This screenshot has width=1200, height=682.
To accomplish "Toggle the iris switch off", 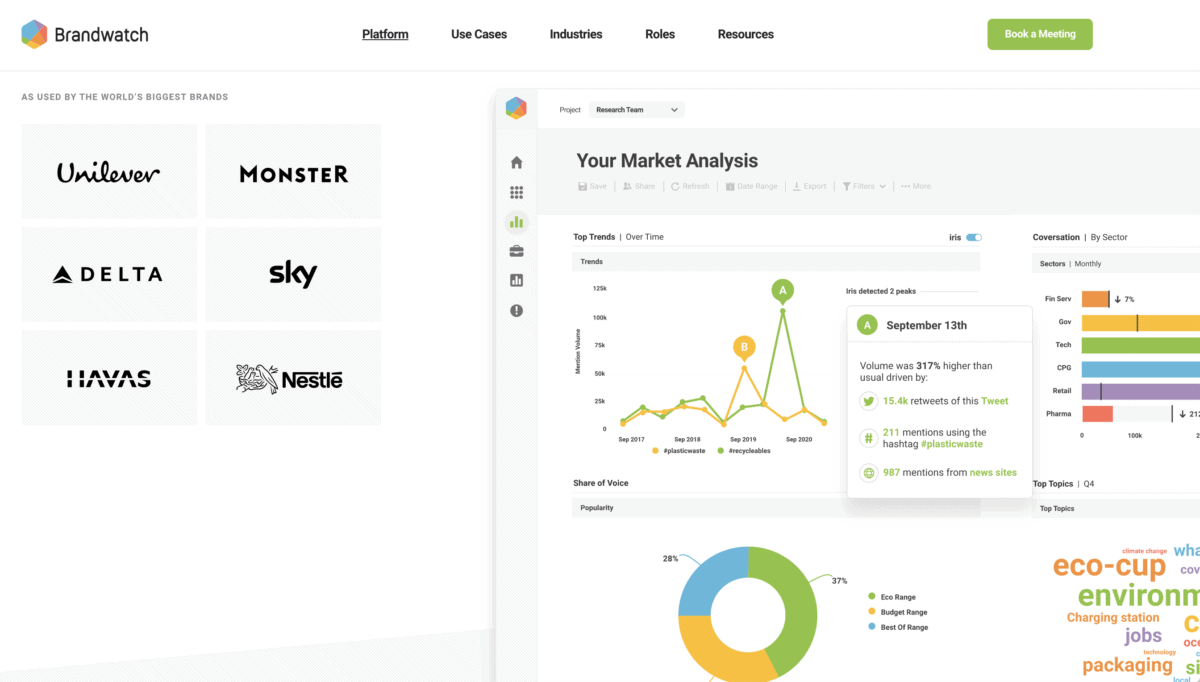I will (974, 238).
